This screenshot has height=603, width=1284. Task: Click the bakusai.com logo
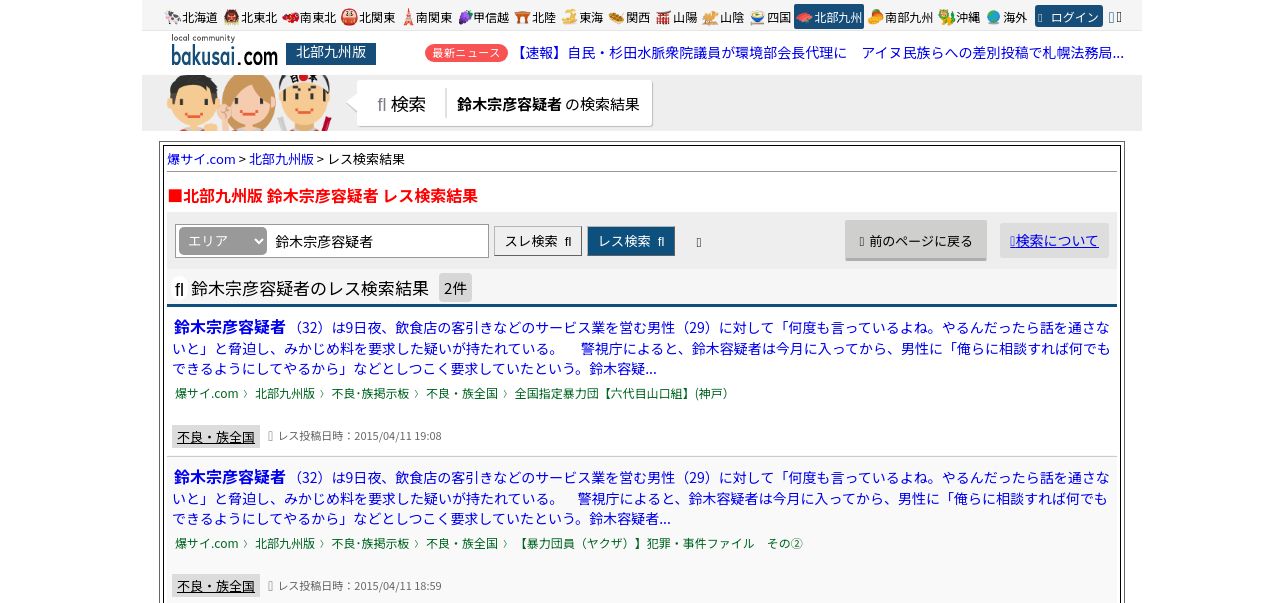(224, 51)
